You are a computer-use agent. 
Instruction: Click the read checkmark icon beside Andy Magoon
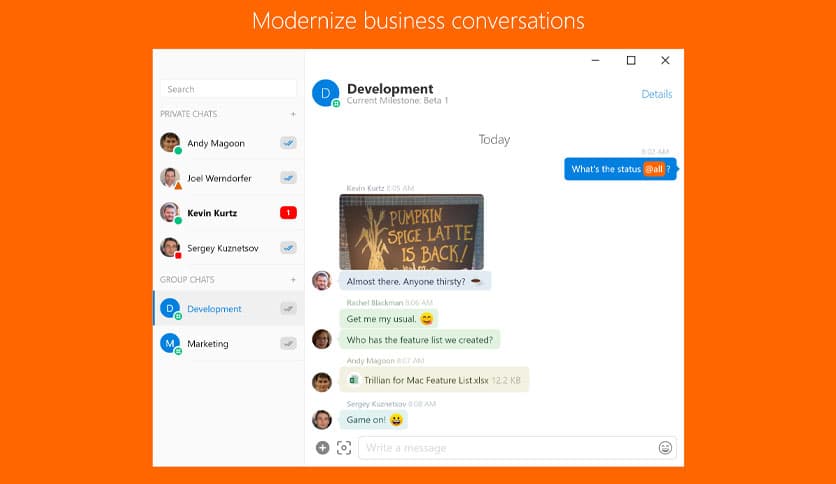point(288,143)
